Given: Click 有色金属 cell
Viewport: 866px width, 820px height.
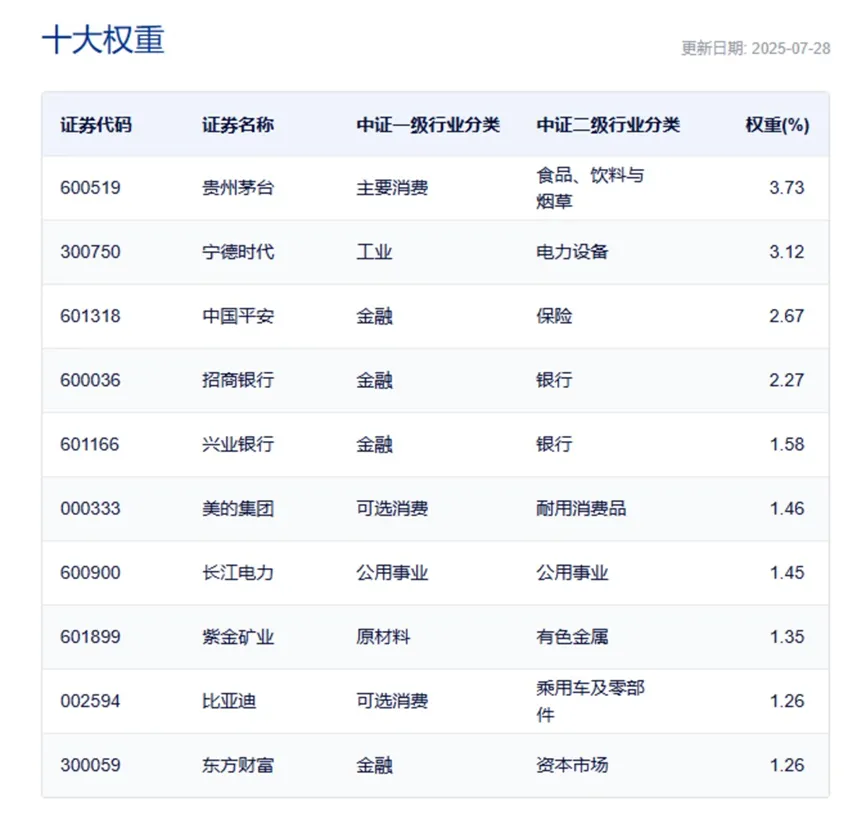Looking at the screenshot, I should [572, 636].
